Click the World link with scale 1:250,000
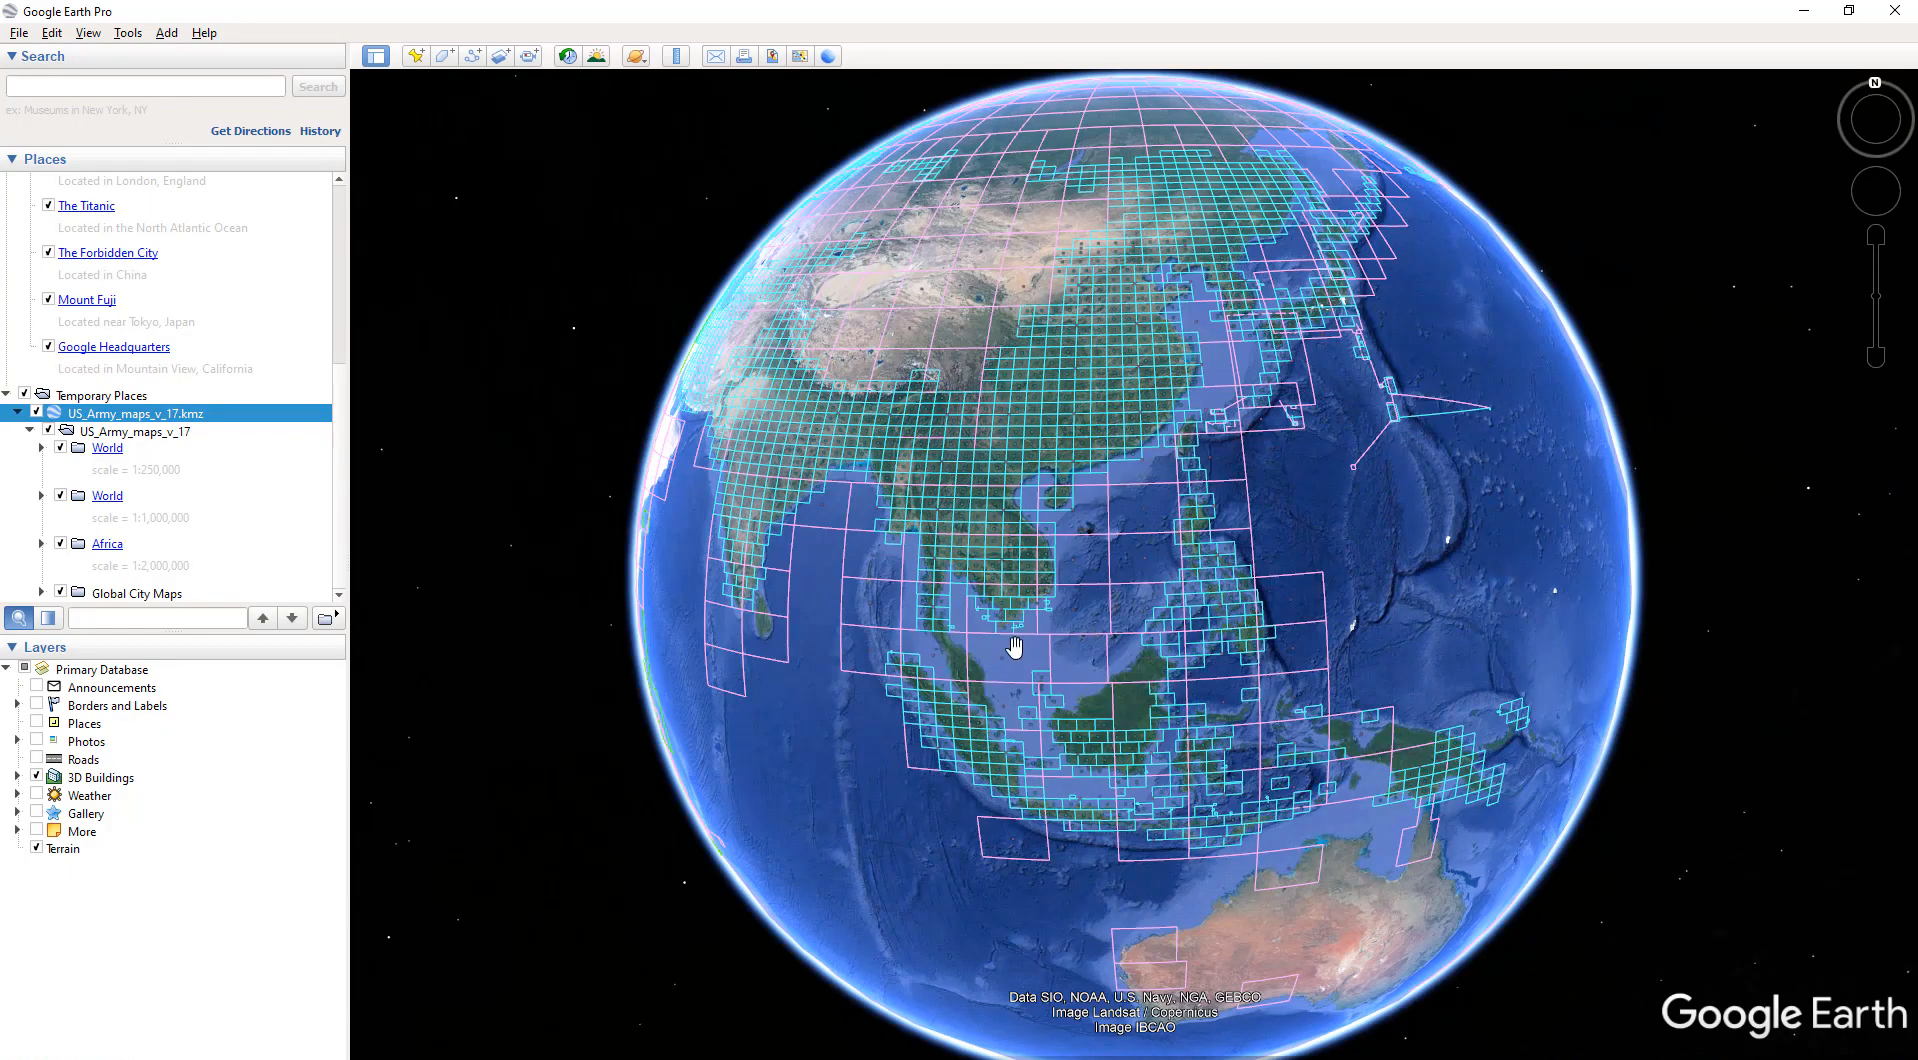Image resolution: width=1918 pixels, height=1060 pixels. [x=107, y=448]
